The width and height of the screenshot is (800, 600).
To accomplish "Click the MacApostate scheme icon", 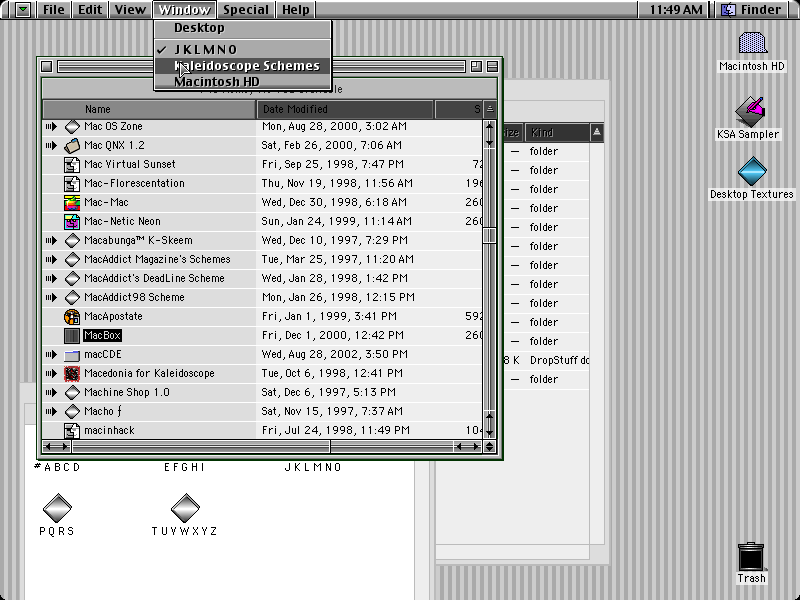I will [x=72, y=316].
